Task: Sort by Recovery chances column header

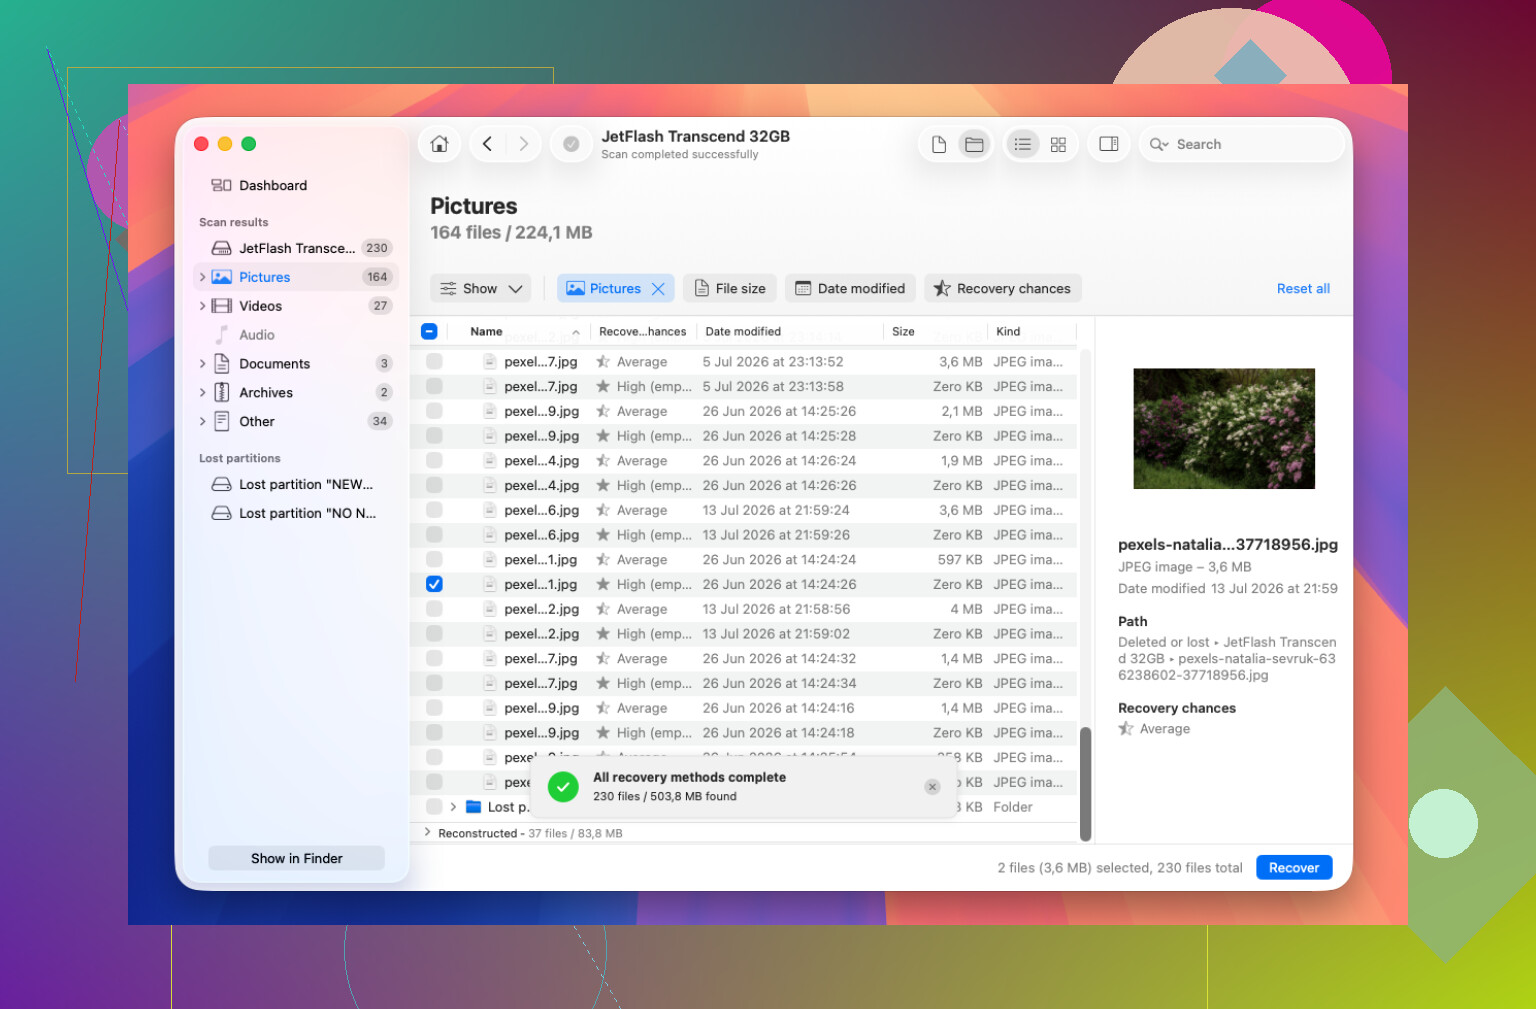Action: click(x=642, y=331)
